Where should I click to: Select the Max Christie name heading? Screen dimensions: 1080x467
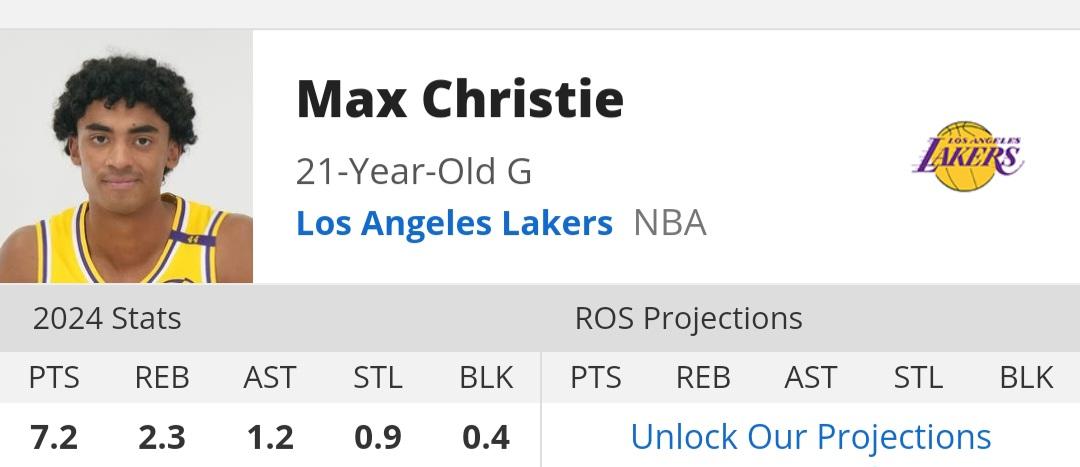click(x=460, y=99)
